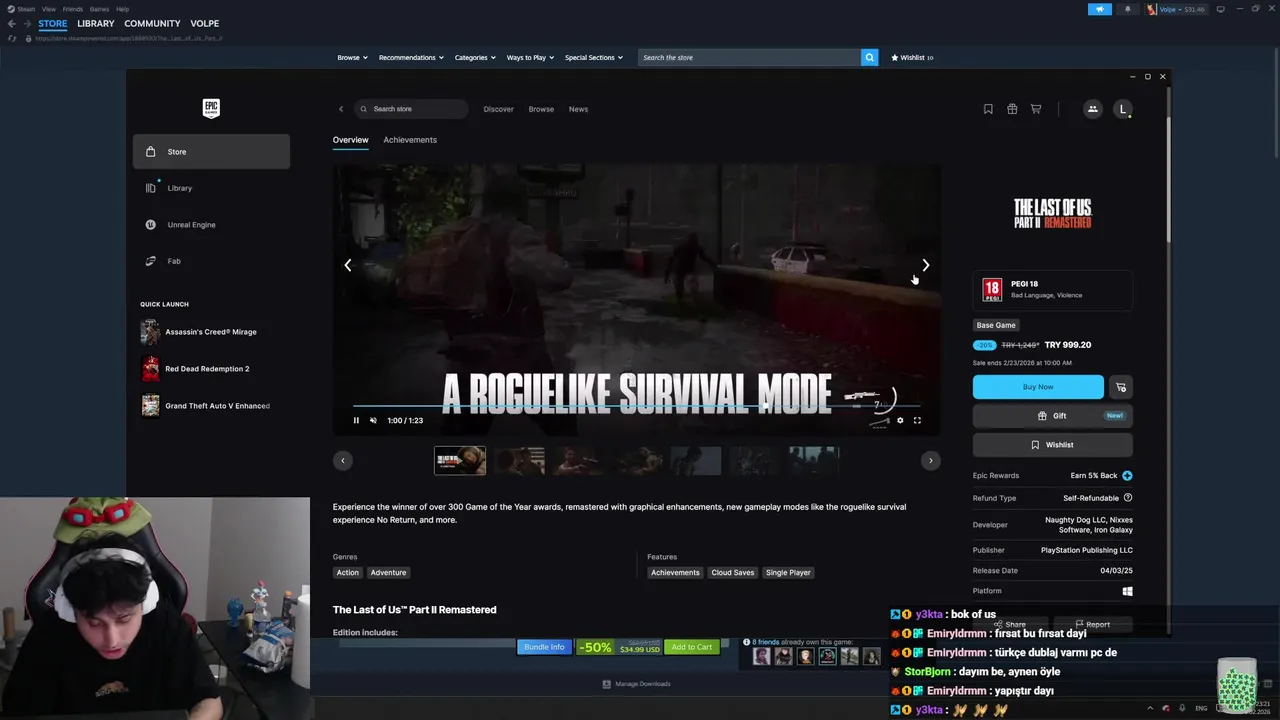
Task: Open Steam Wishlist link in store bar
Action: point(912,58)
